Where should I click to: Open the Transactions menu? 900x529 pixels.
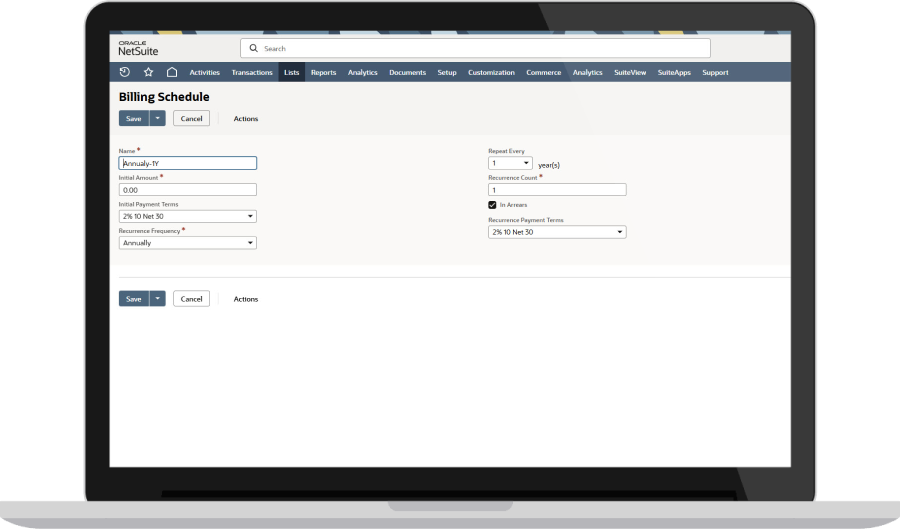tap(251, 72)
